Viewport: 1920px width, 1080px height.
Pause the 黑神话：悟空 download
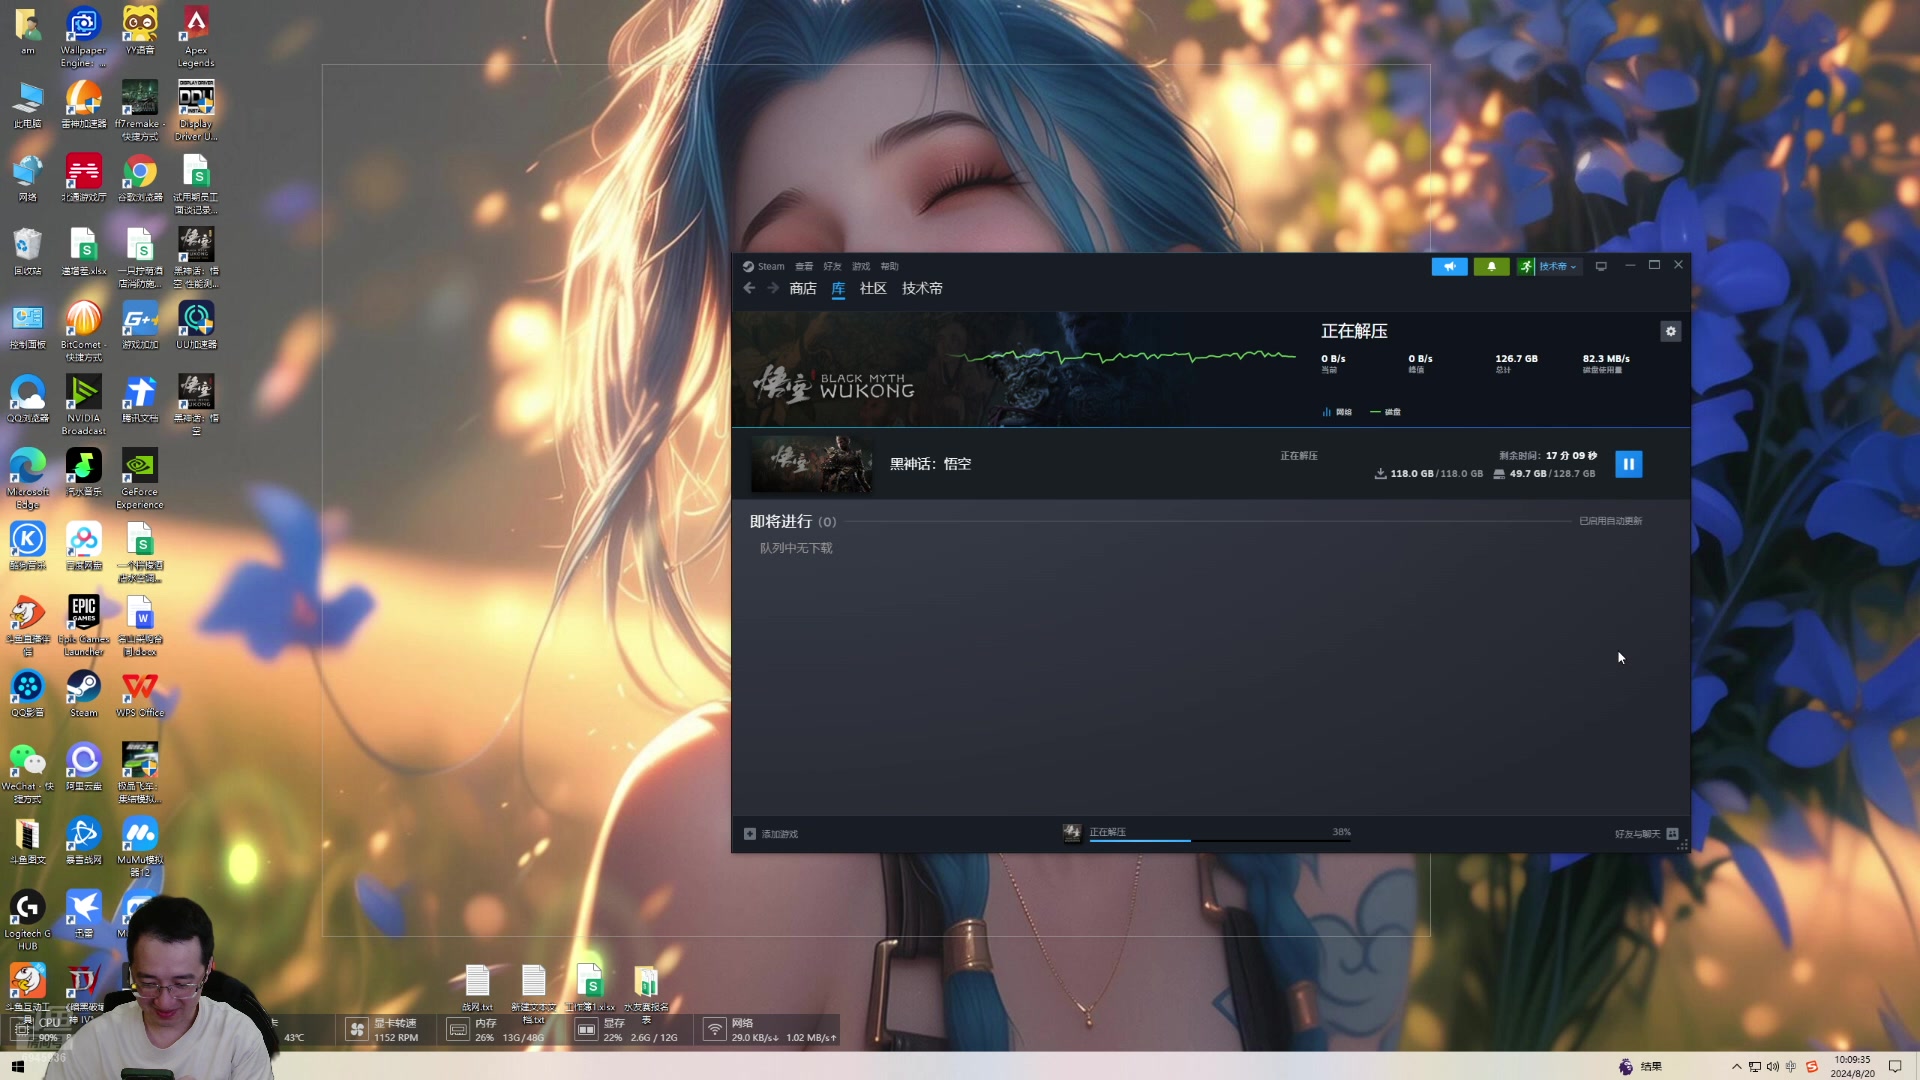1628,464
